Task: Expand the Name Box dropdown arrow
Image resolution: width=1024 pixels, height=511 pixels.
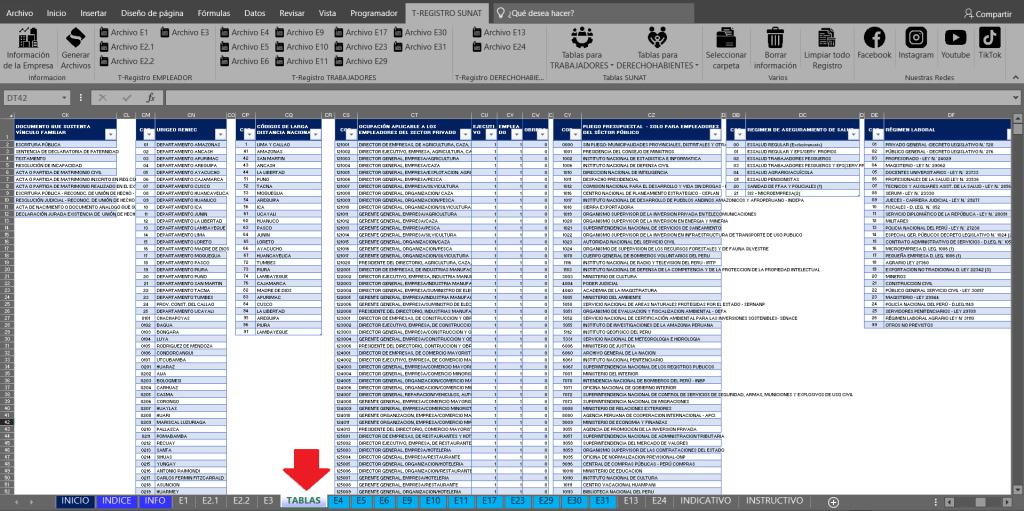Action: click(x=65, y=98)
